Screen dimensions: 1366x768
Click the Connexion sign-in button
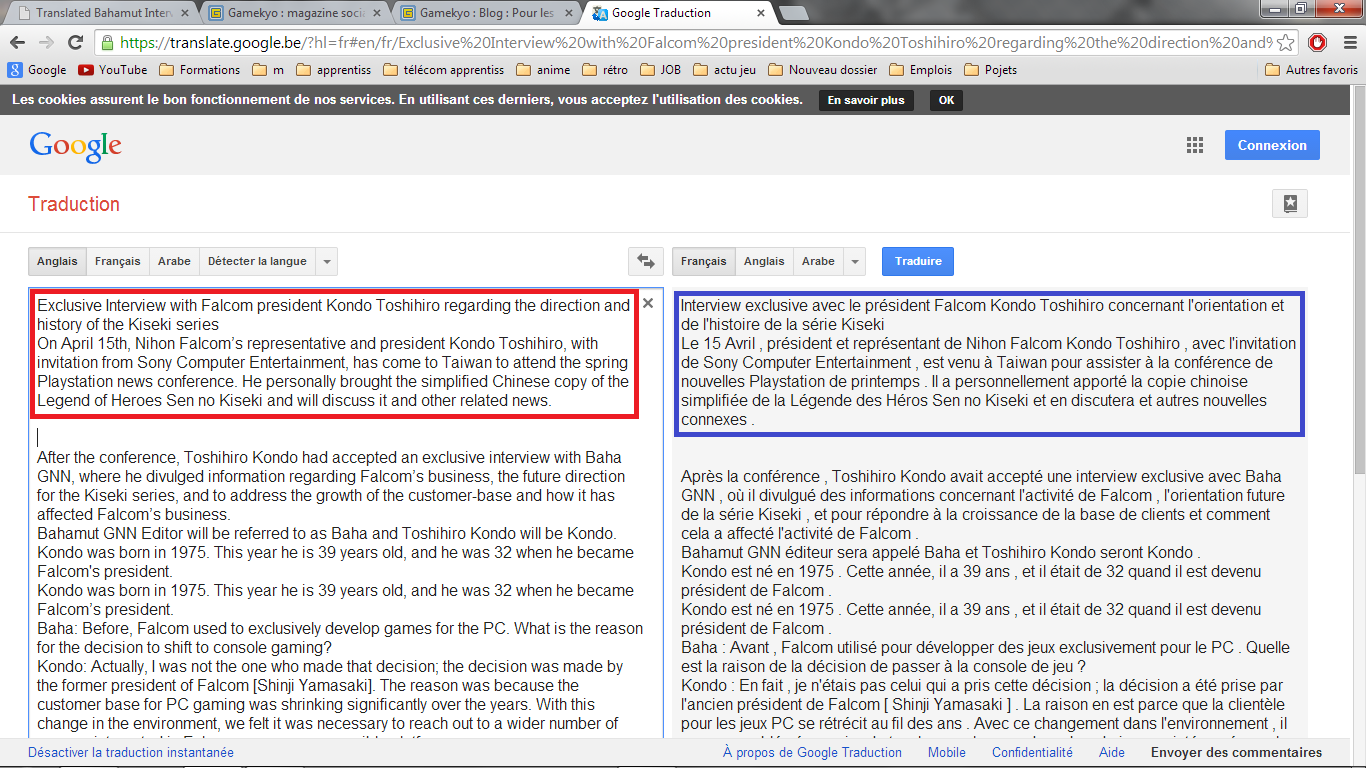pos(1272,145)
